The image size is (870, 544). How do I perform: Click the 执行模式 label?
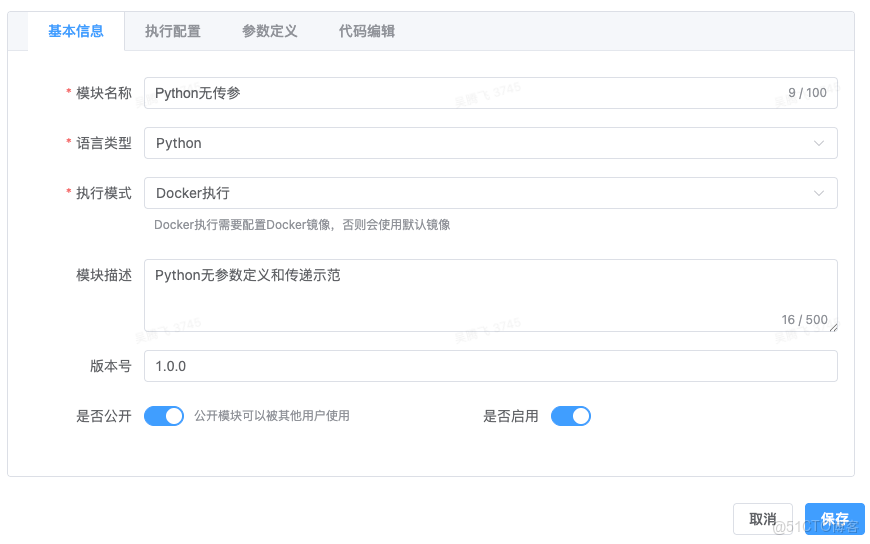click(x=104, y=193)
